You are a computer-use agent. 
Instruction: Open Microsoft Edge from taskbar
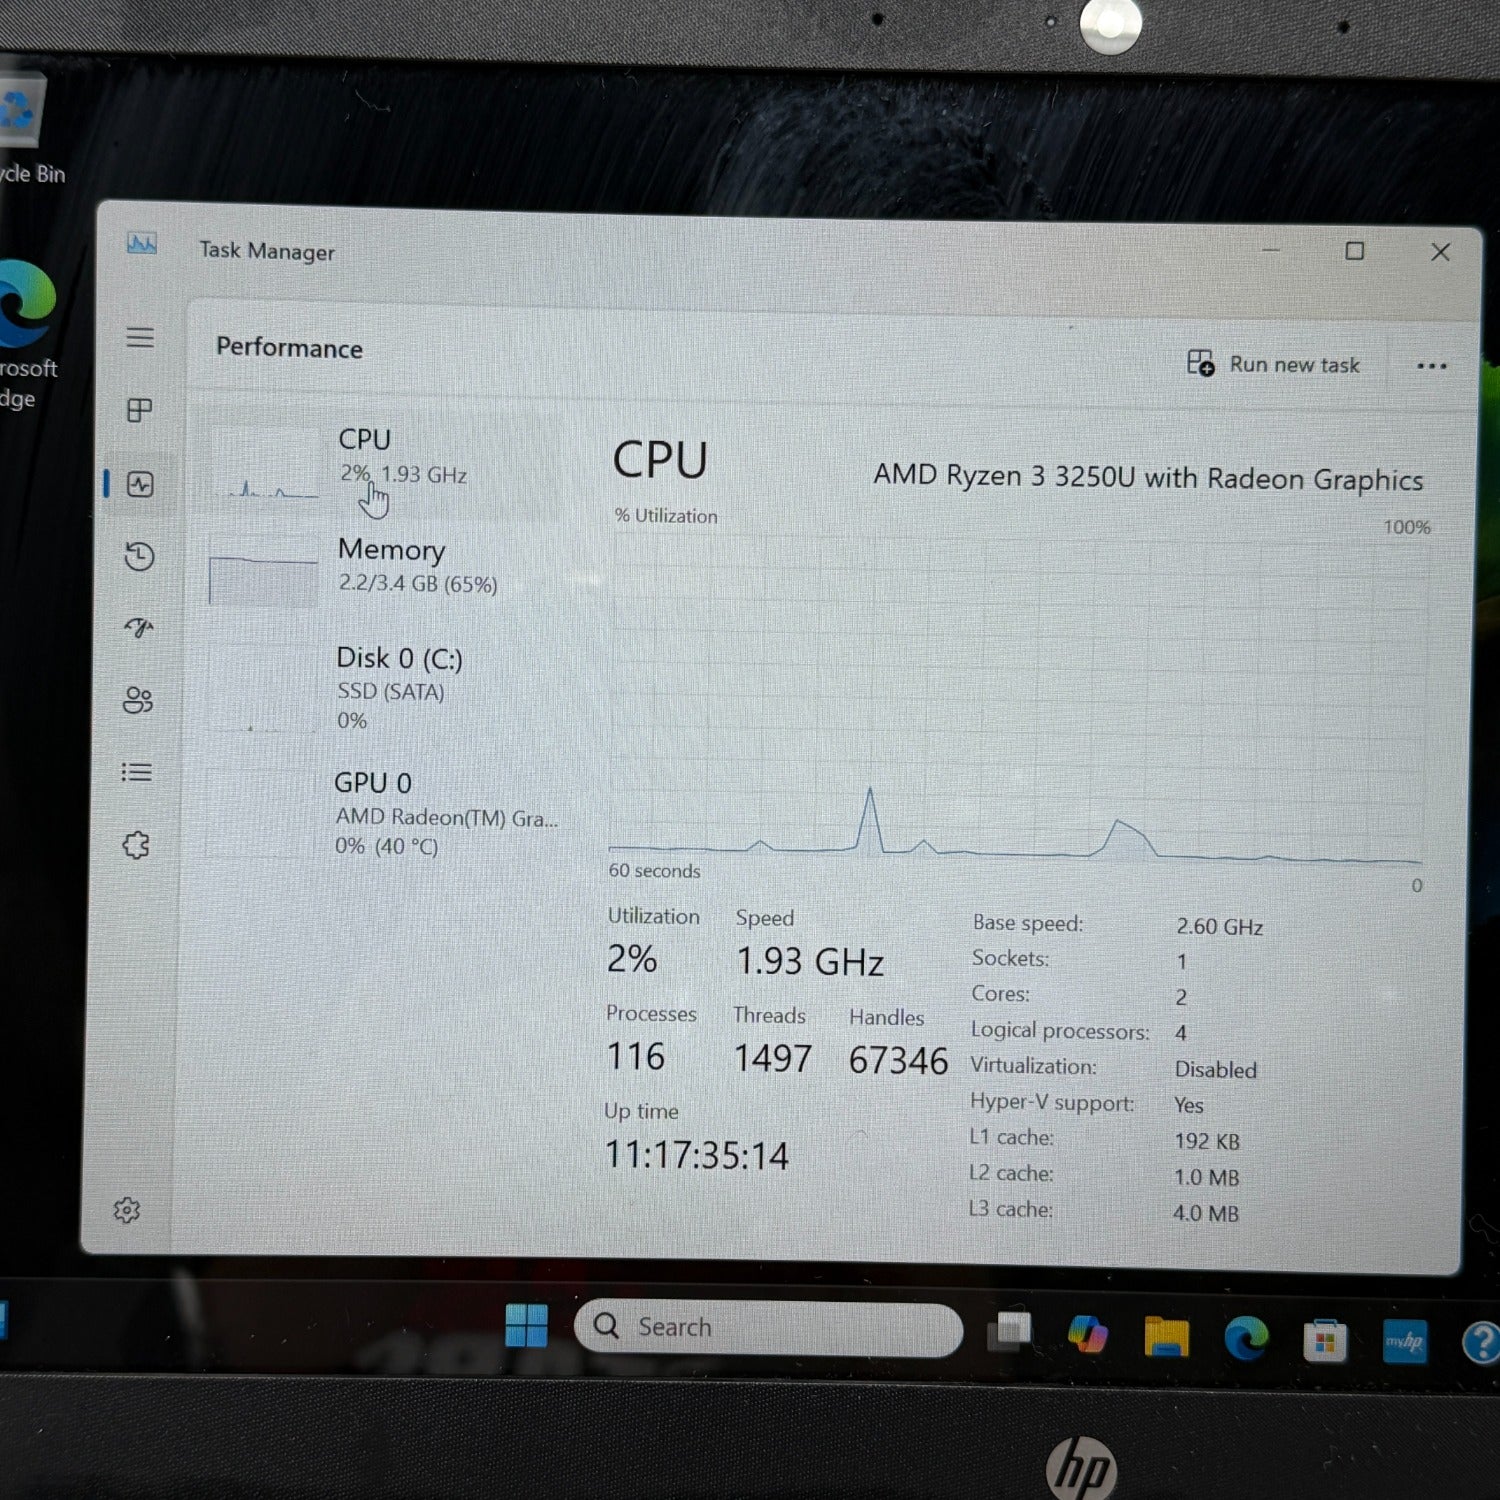click(x=1246, y=1338)
